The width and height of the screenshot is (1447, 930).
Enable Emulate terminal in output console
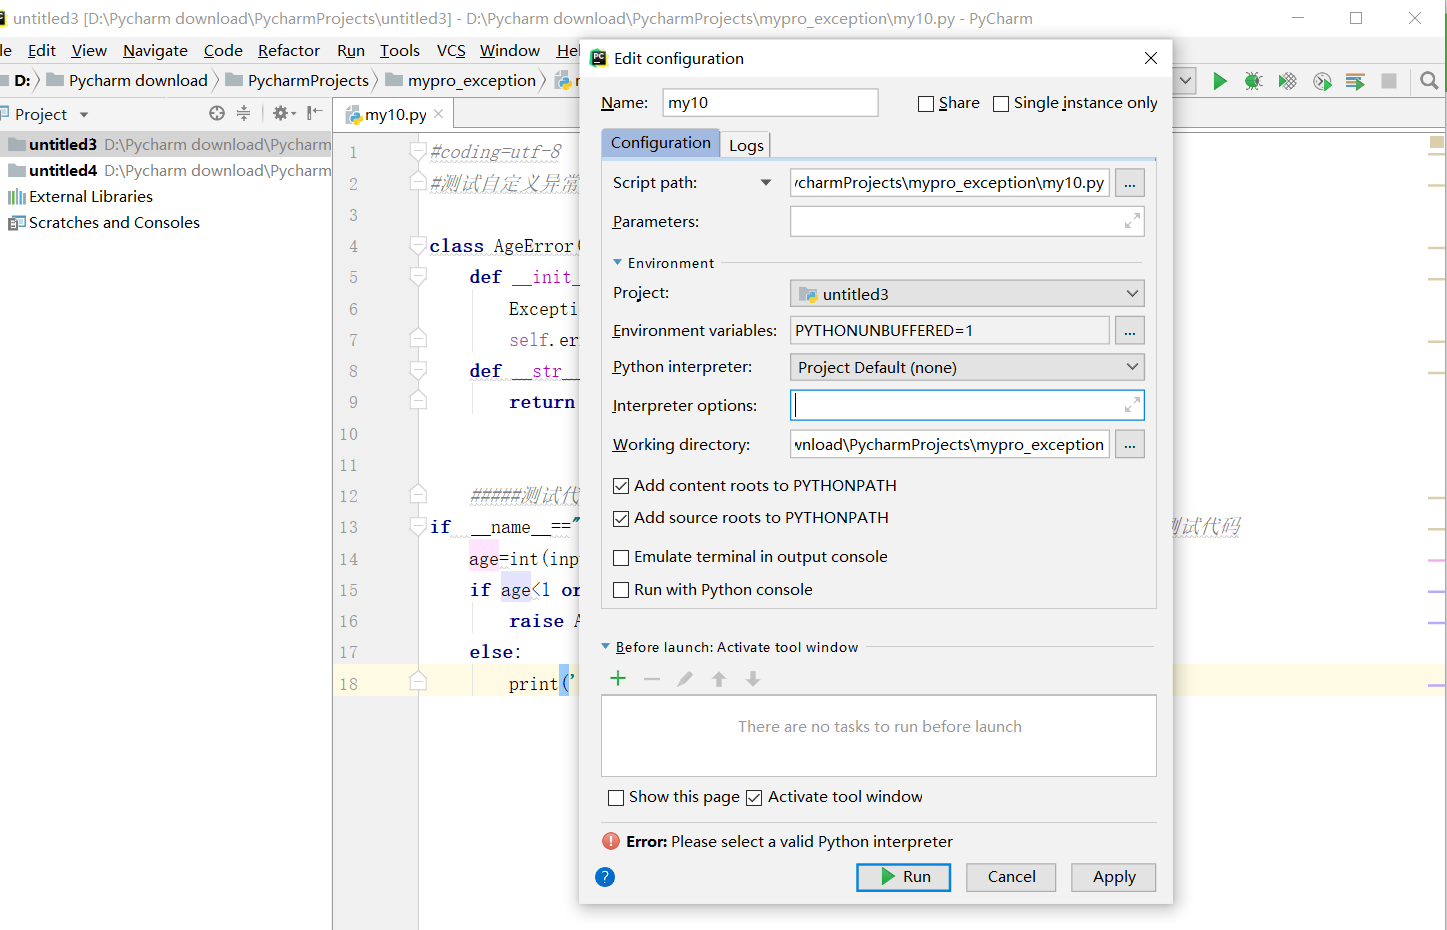[621, 558]
